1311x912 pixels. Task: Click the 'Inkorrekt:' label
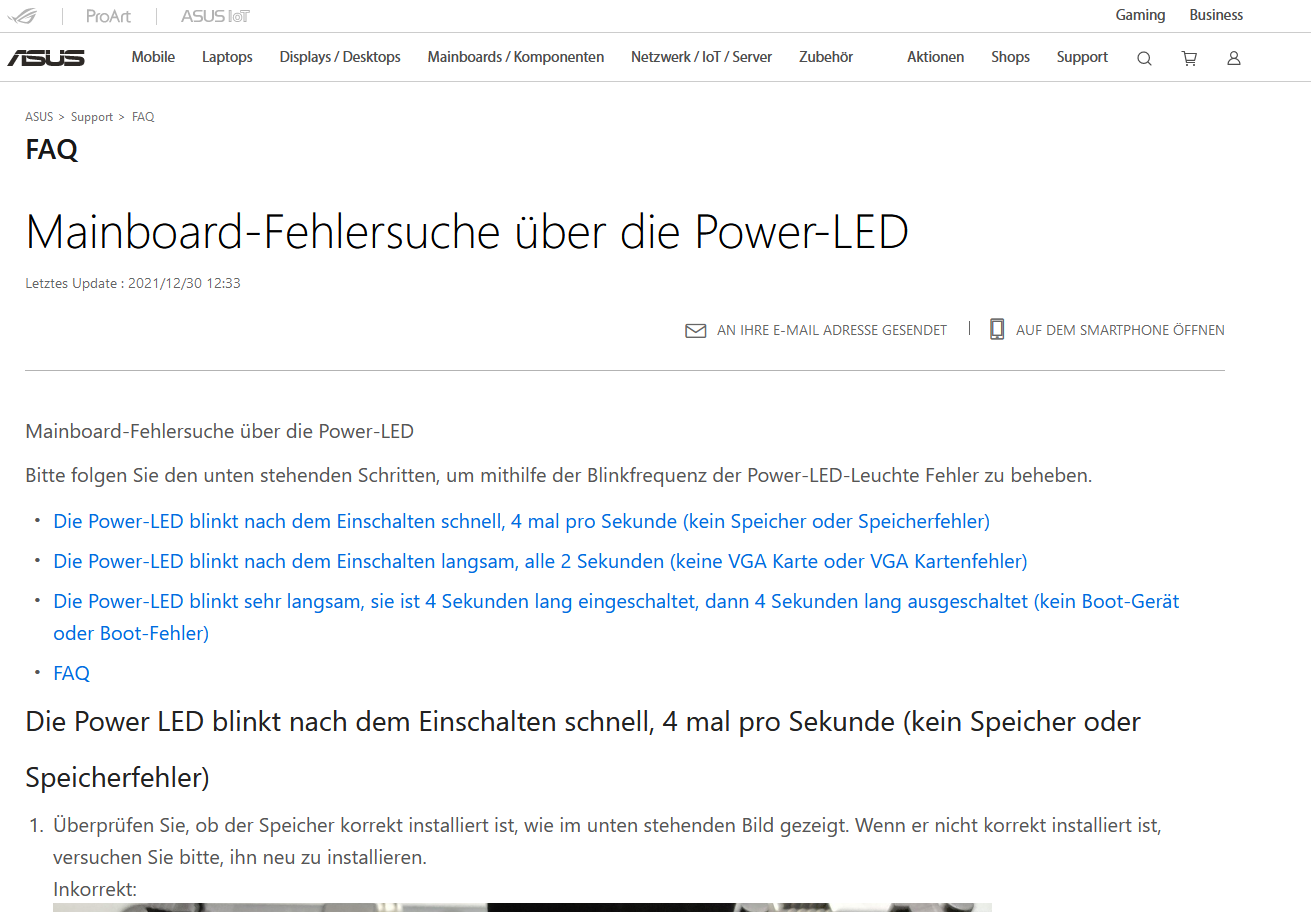tap(95, 889)
